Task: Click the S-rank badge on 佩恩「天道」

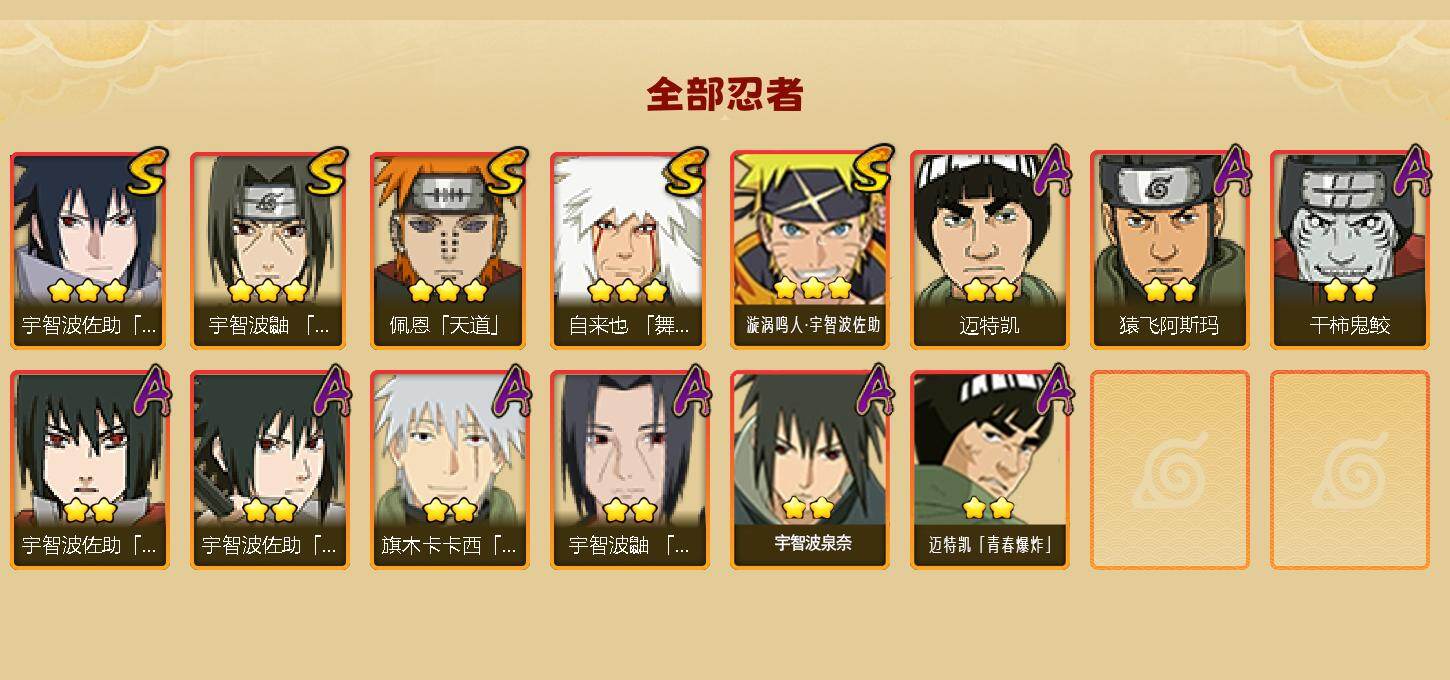Action: click(507, 171)
